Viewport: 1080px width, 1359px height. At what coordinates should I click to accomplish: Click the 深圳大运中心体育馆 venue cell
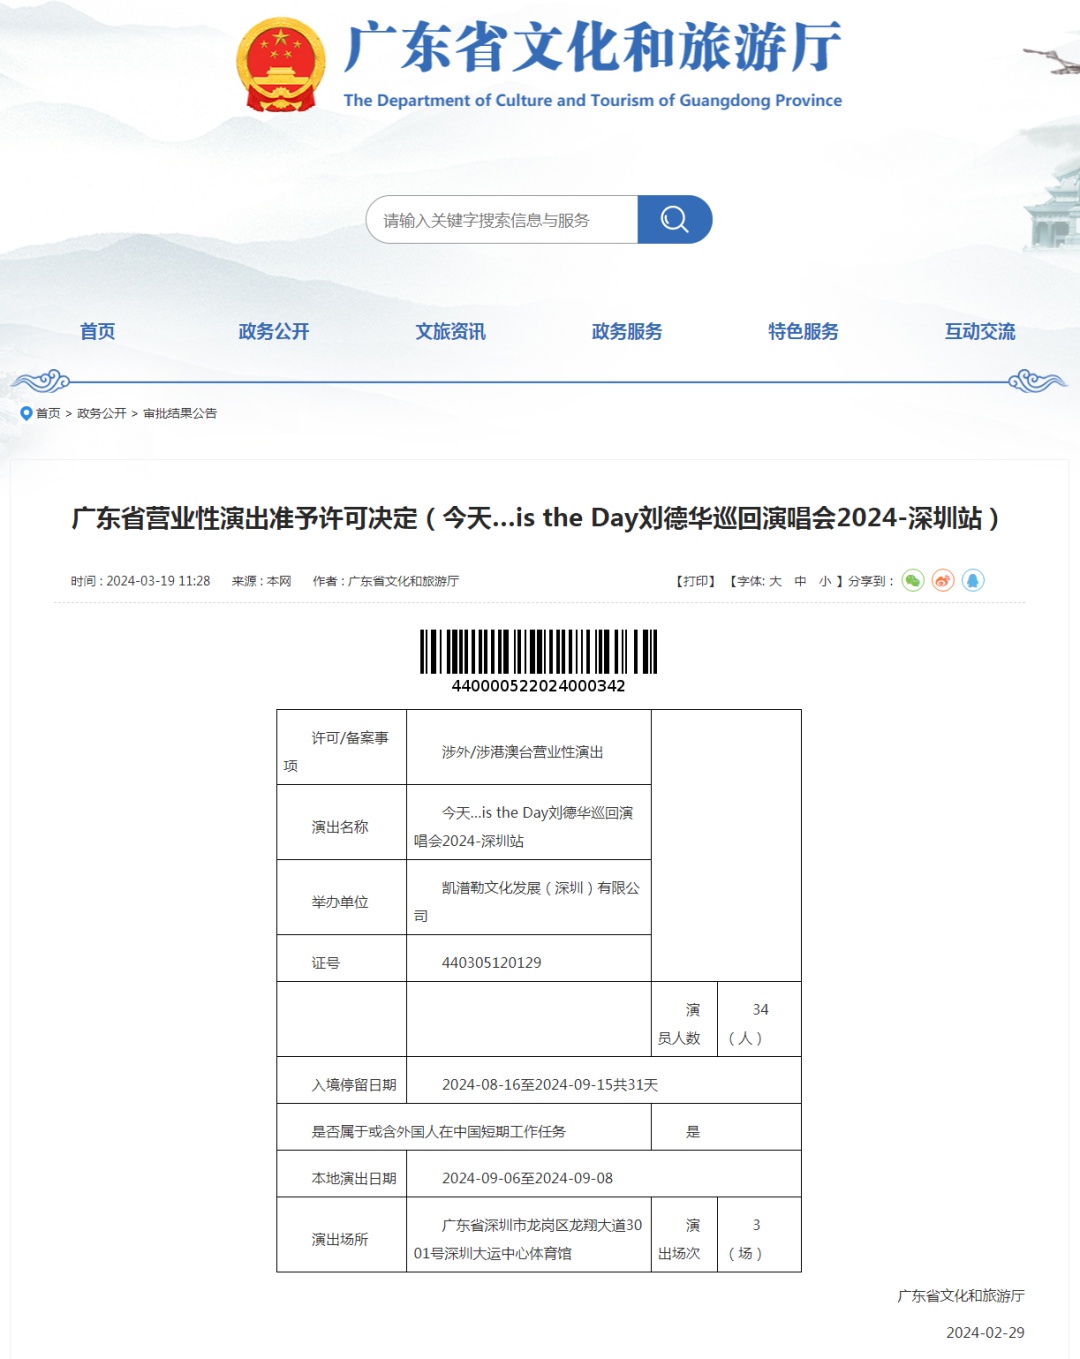pyautogui.click(x=529, y=1235)
